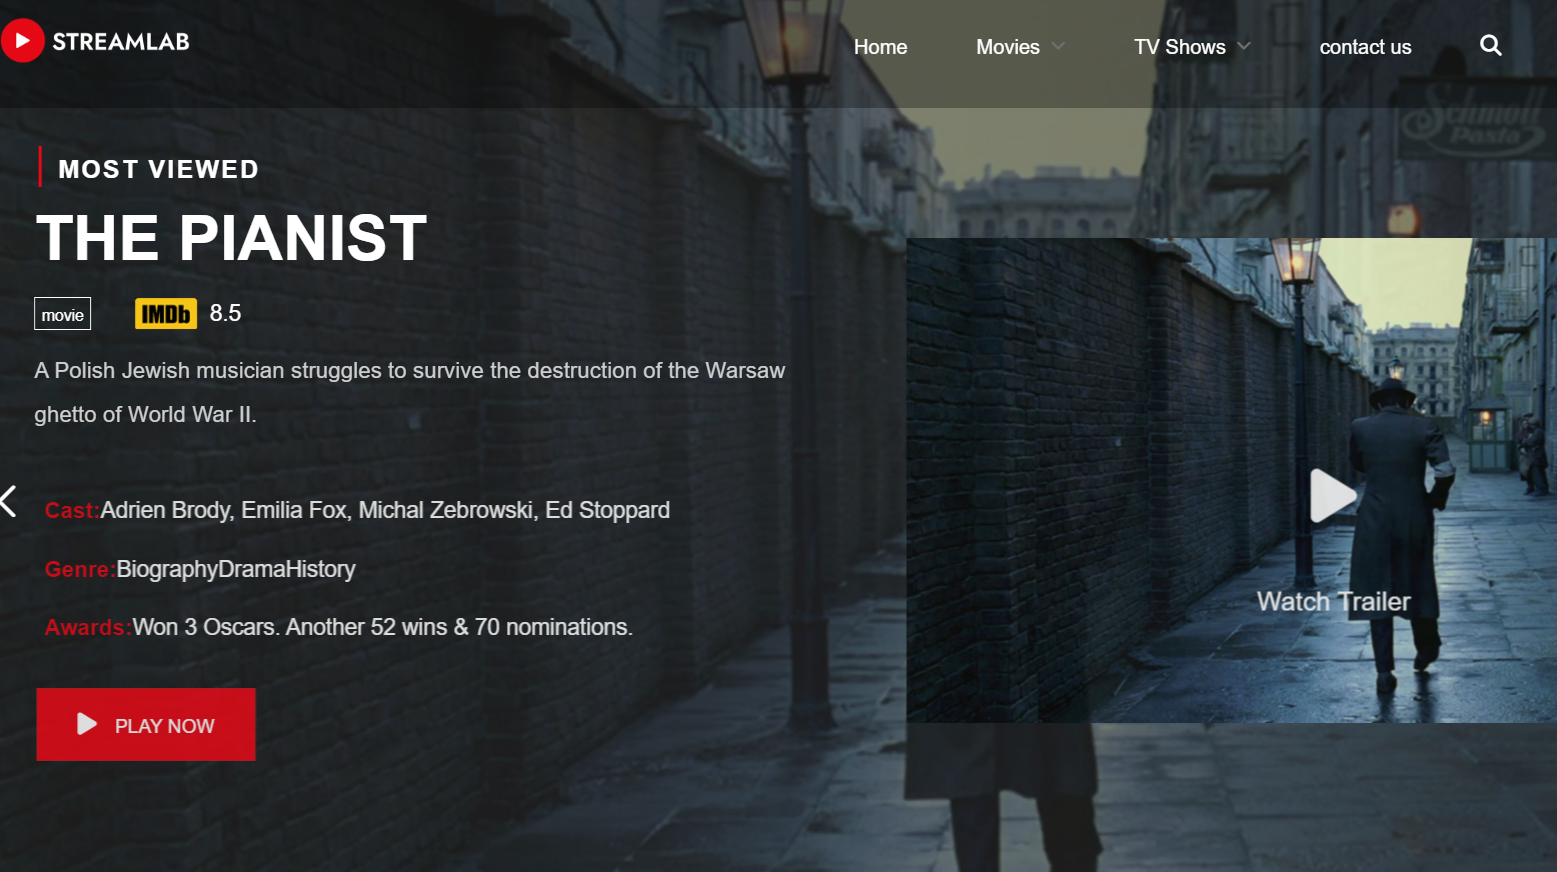The width and height of the screenshot is (1557, 872).
Task: Open search with the magnifier icon
Action: tap(1490, 46)
